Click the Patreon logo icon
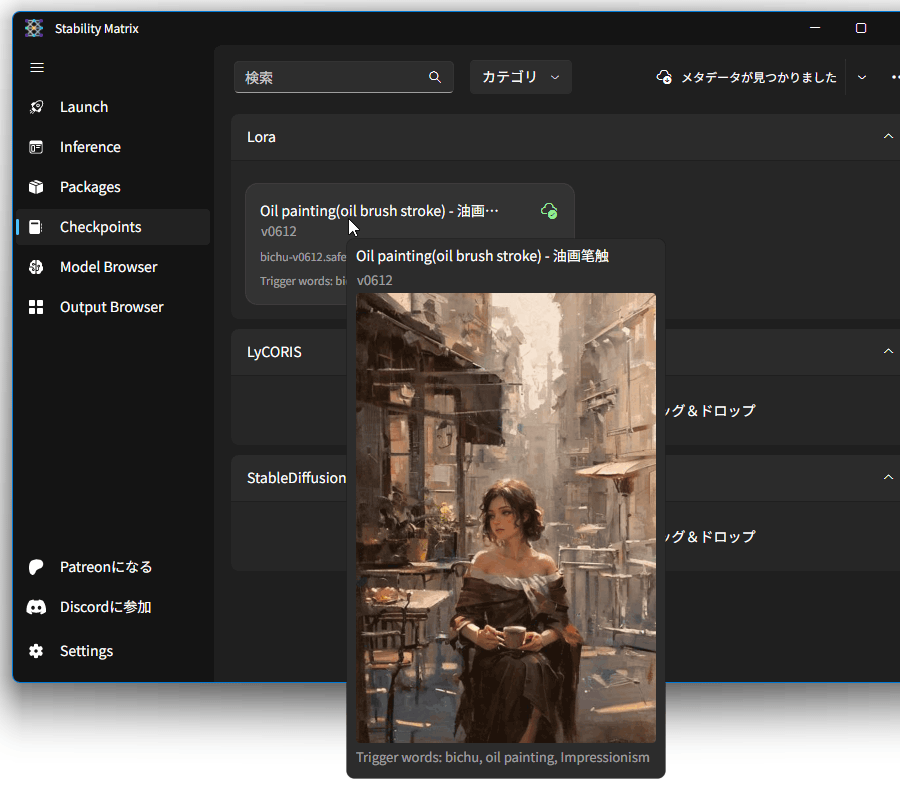900x790 pixels. [36, 567]
